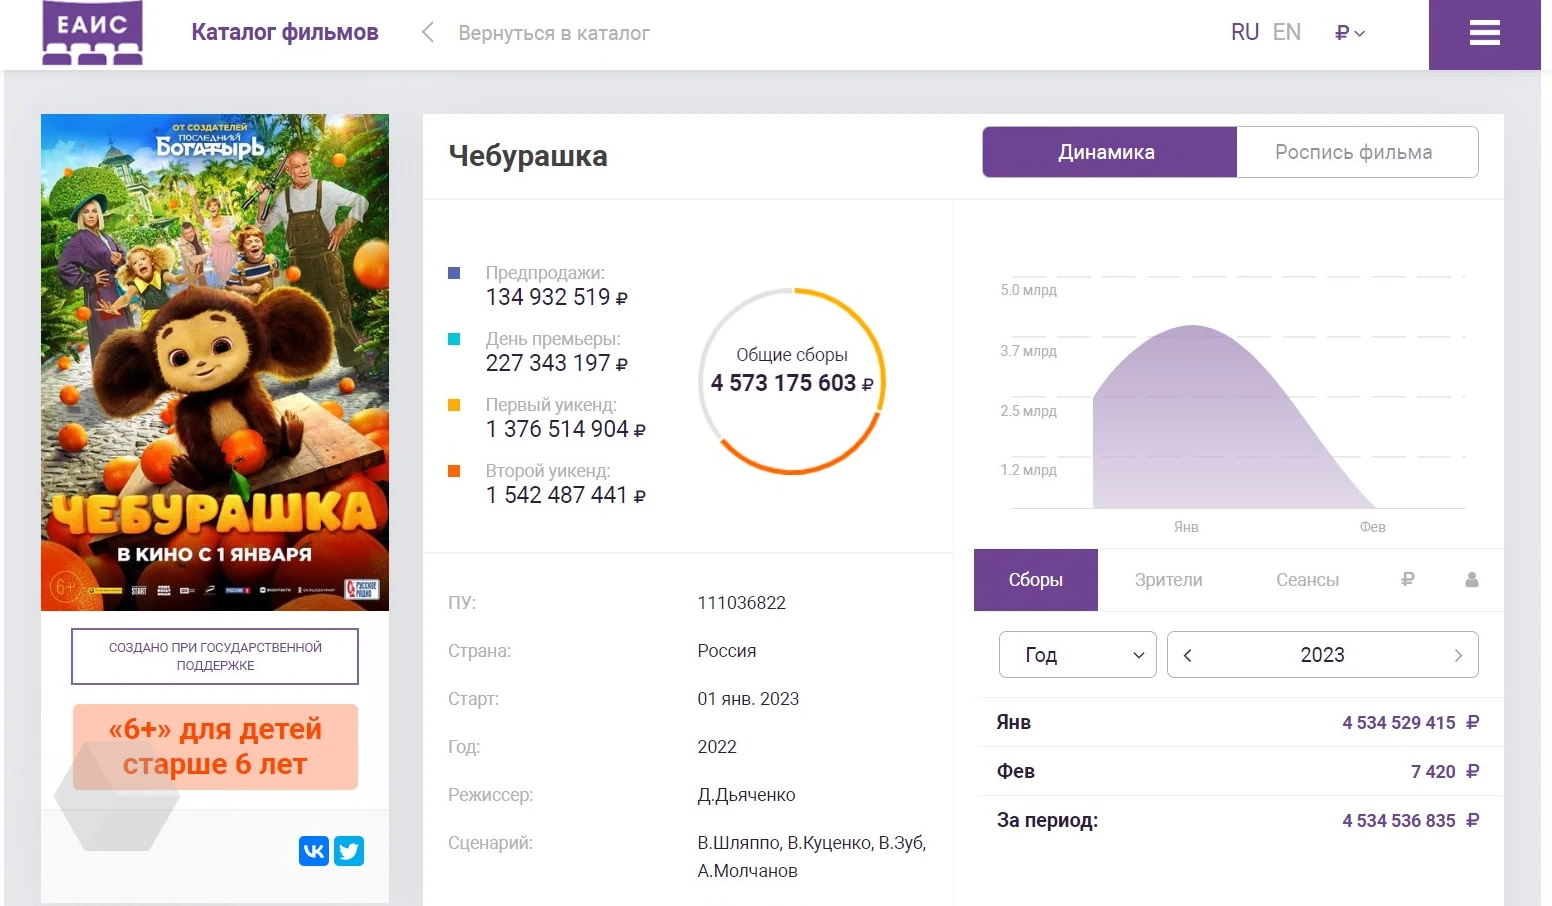Image resolution: width=1552 pixels, height=906 pixels.
Task: Click year value 2022
Action: pos(717,747)
